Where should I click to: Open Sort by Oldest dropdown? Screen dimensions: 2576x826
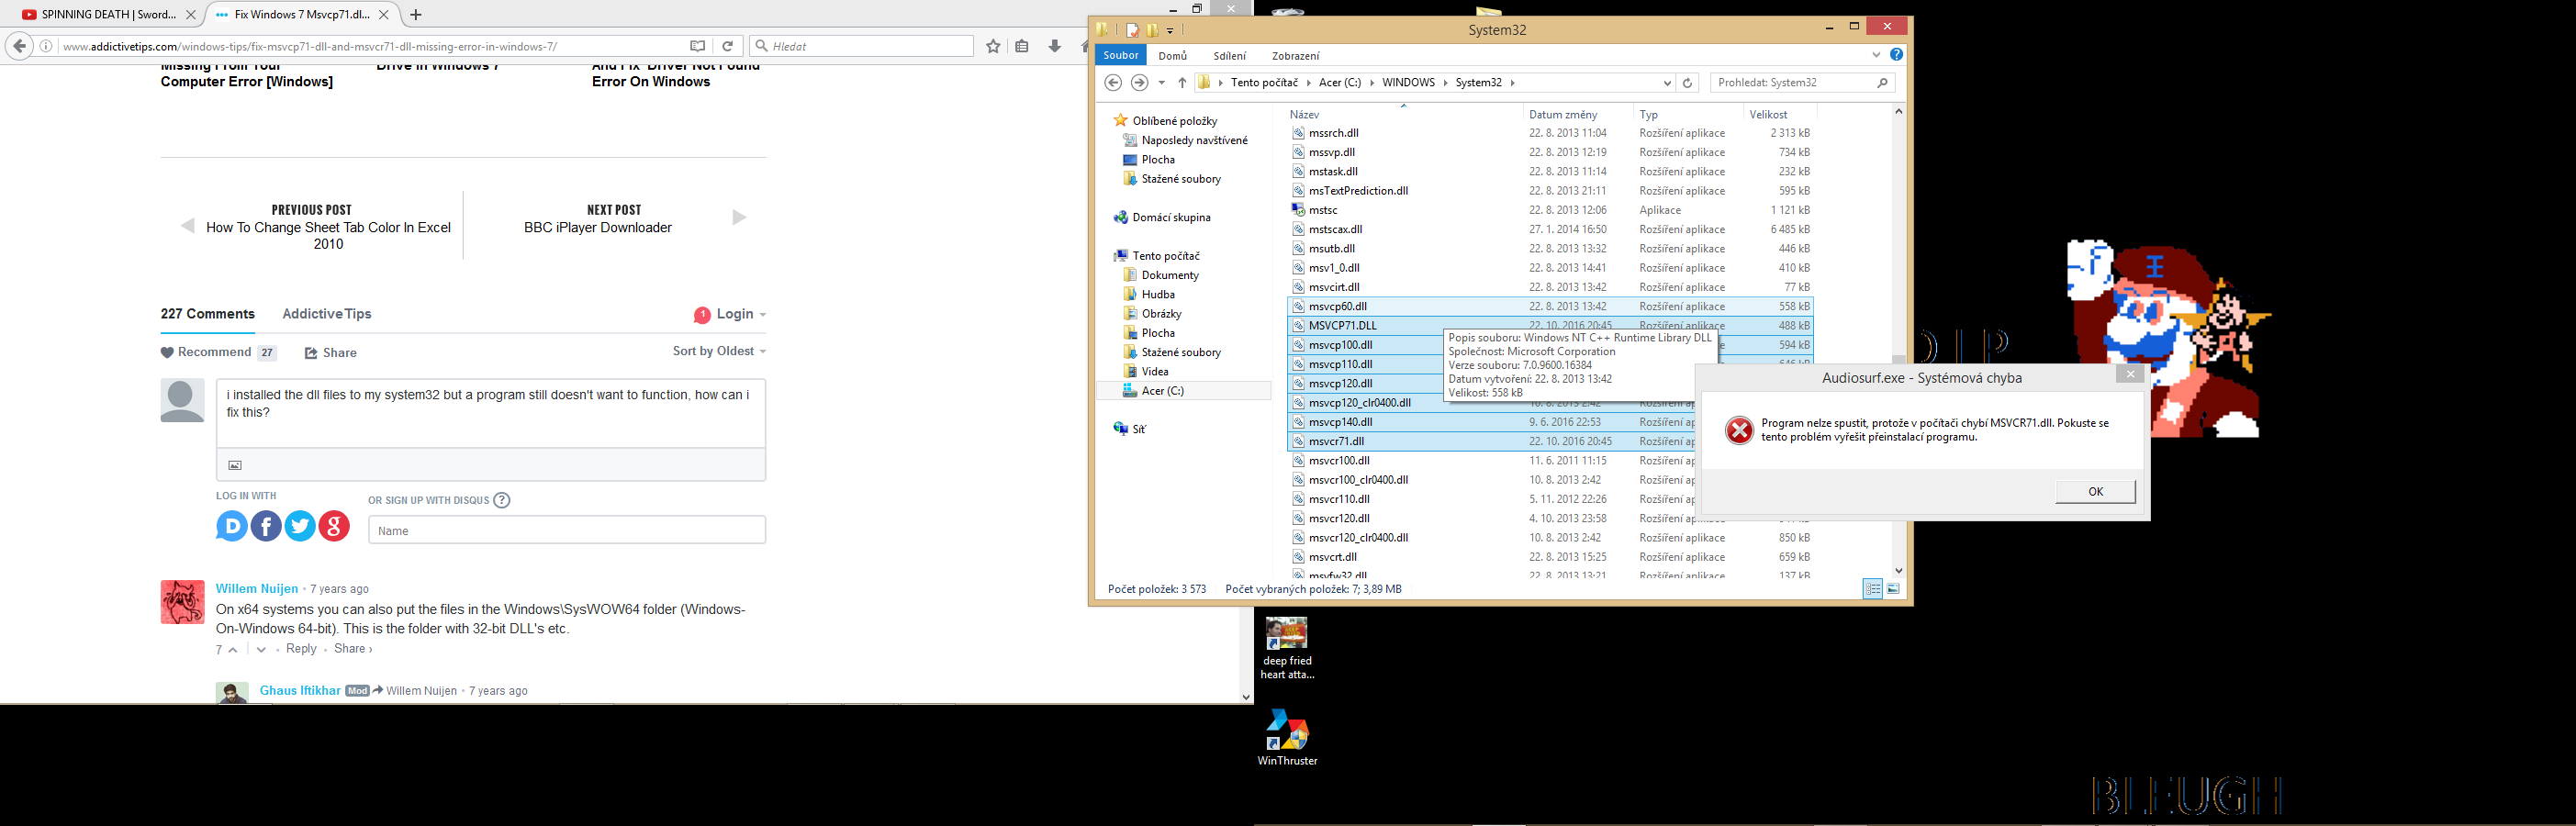pos(719,351)
